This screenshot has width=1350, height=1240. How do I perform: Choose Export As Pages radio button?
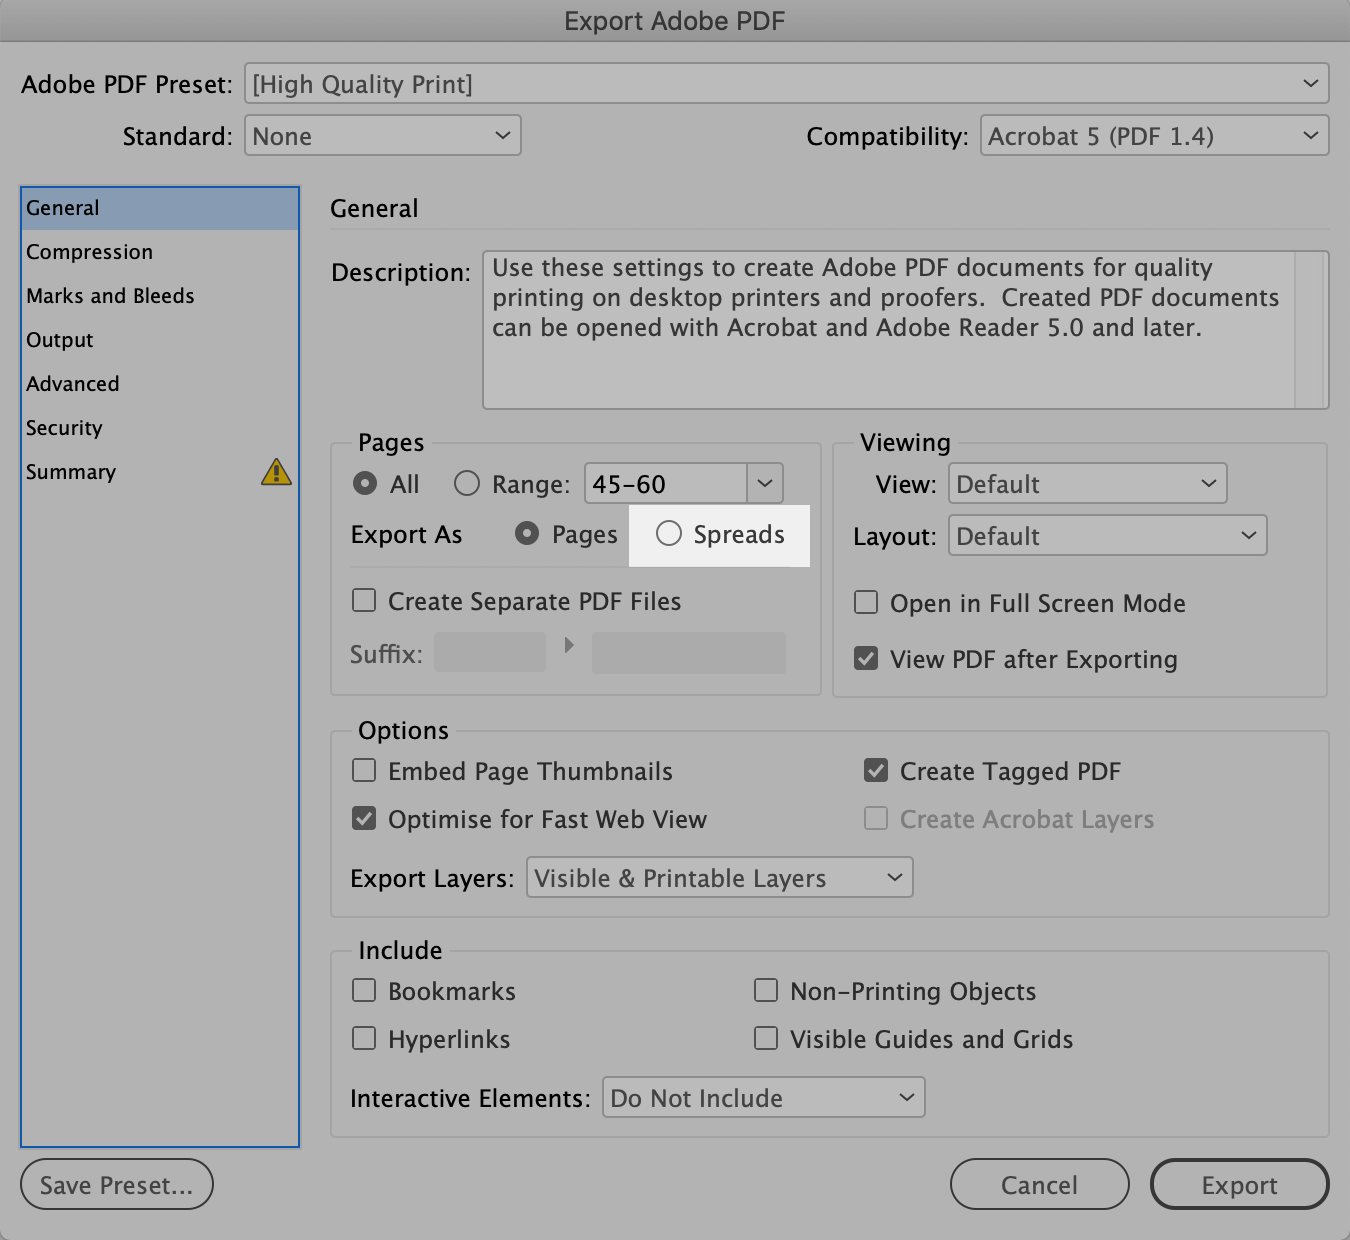click(x=527, y=534)
